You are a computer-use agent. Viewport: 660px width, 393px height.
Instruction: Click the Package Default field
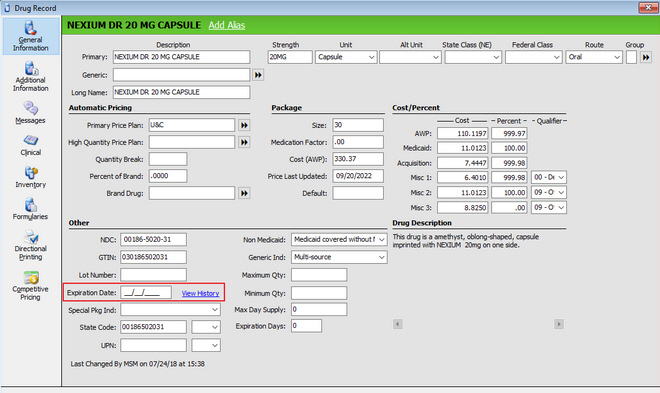(358, 193)
